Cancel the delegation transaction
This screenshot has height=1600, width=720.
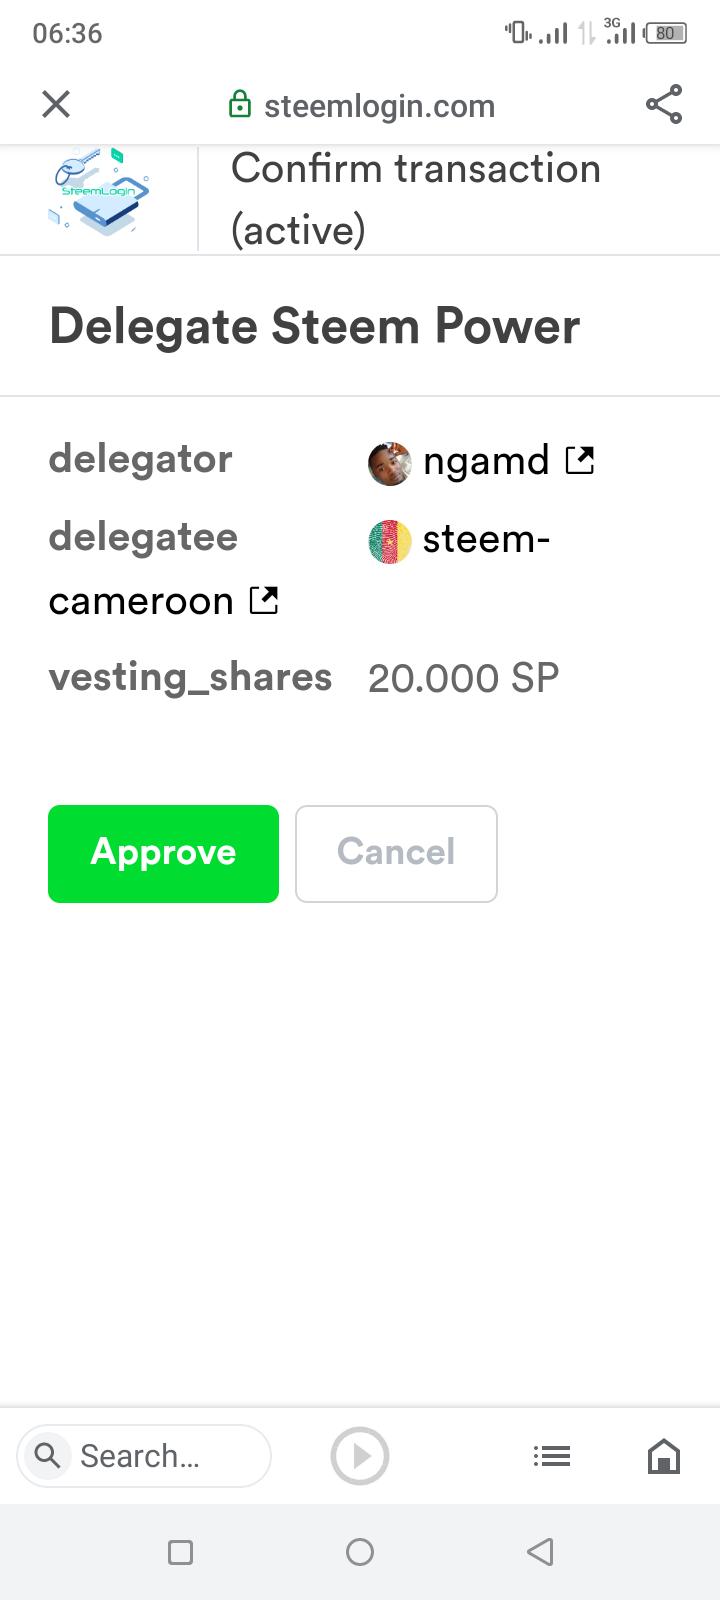click(396, 853)
